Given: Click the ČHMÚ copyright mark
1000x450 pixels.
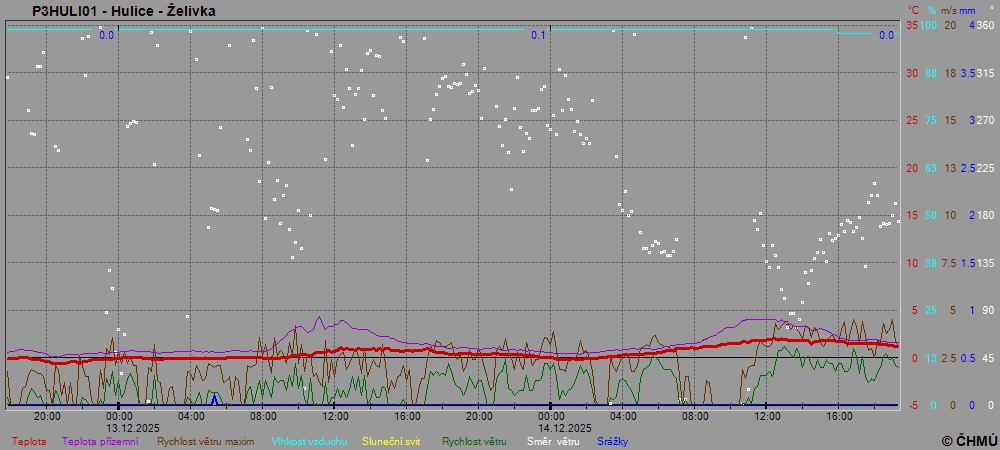Looking at the screenshot, I should point(969,440).
